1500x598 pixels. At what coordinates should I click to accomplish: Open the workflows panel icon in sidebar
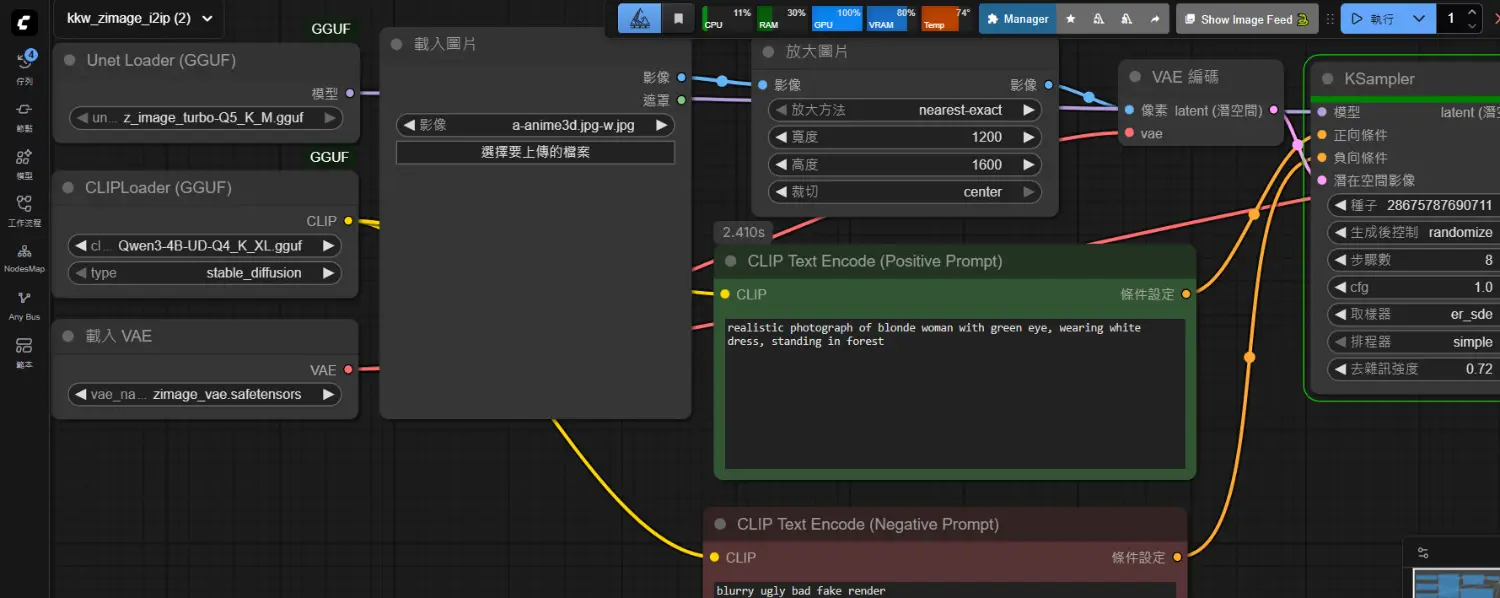click(x=24, y=209)
